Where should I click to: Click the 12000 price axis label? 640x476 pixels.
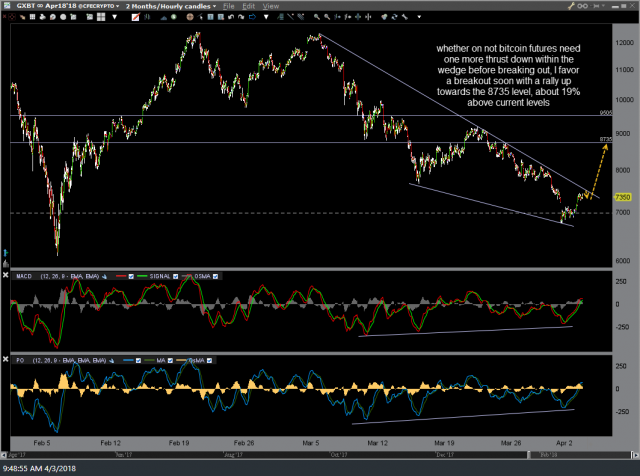tap(624, 42)
